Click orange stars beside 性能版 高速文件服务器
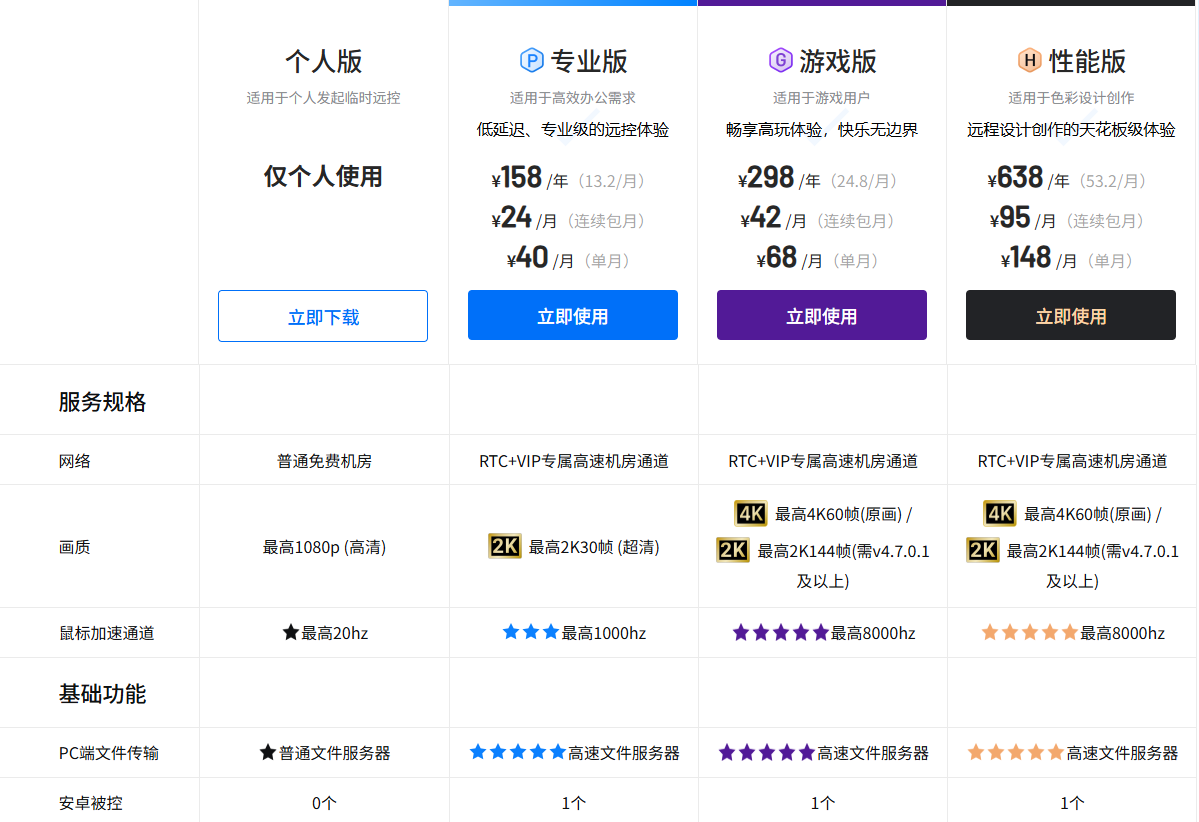This screenshot has width=1199, height=822. [x=1015, y=752]
